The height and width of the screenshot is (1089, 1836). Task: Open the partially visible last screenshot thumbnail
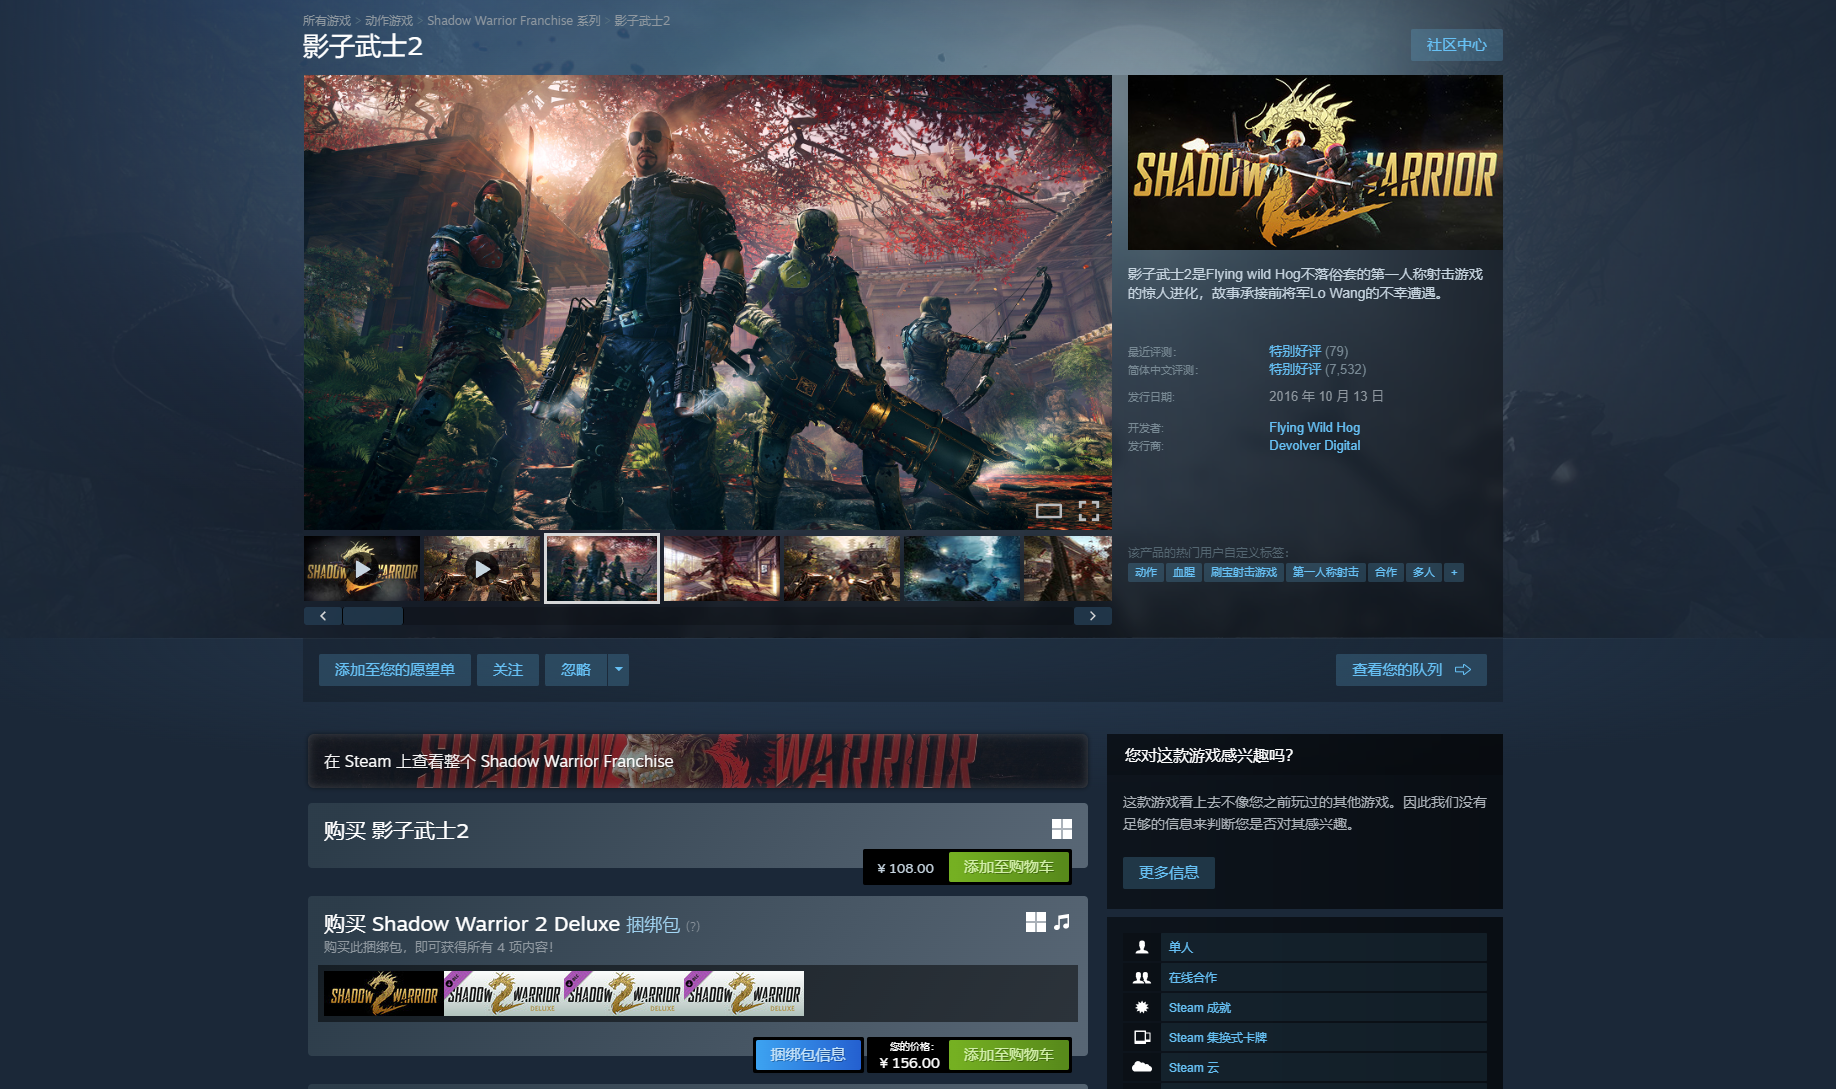point(1068,569)
